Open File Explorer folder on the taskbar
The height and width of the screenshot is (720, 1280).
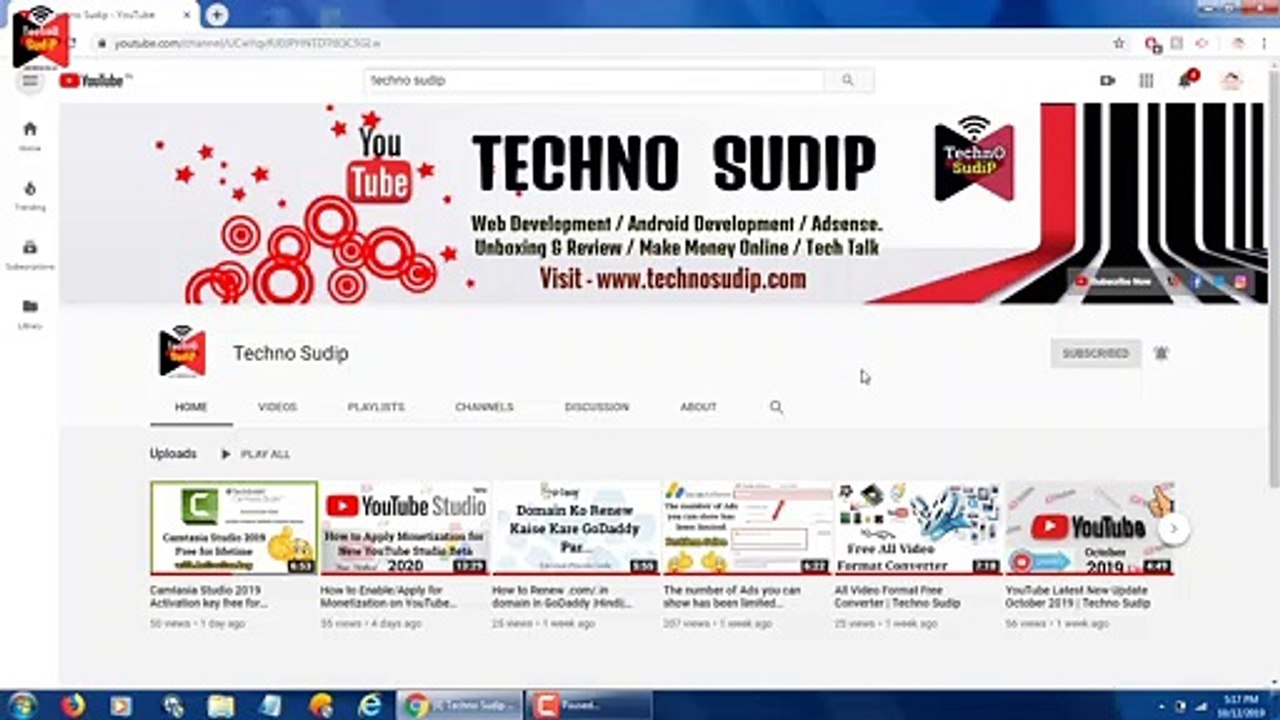221,705
